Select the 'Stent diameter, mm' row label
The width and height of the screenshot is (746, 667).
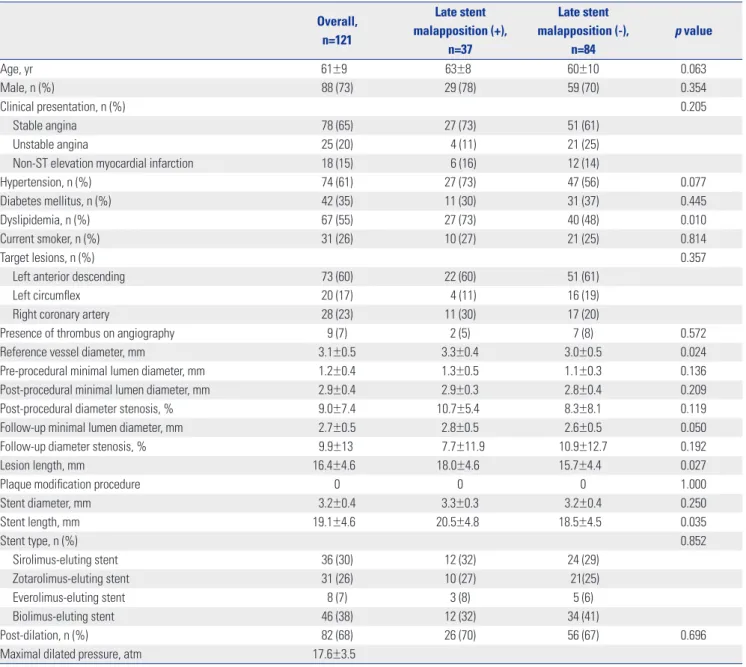45,503
